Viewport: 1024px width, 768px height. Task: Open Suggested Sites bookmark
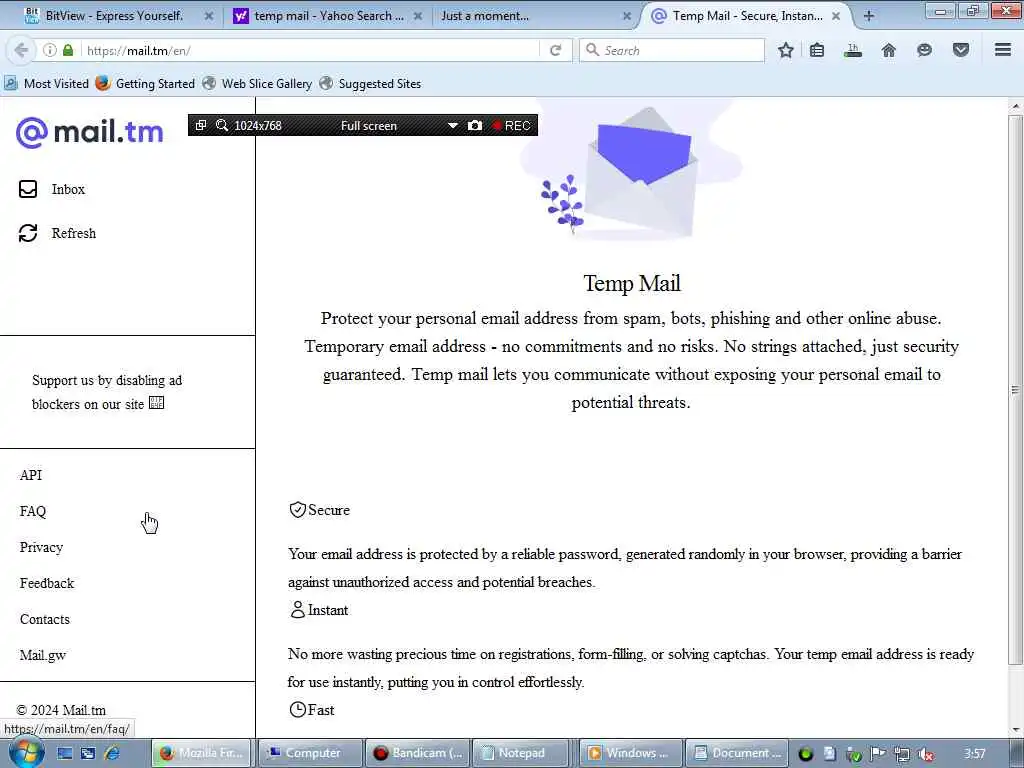tap(370, 84)
